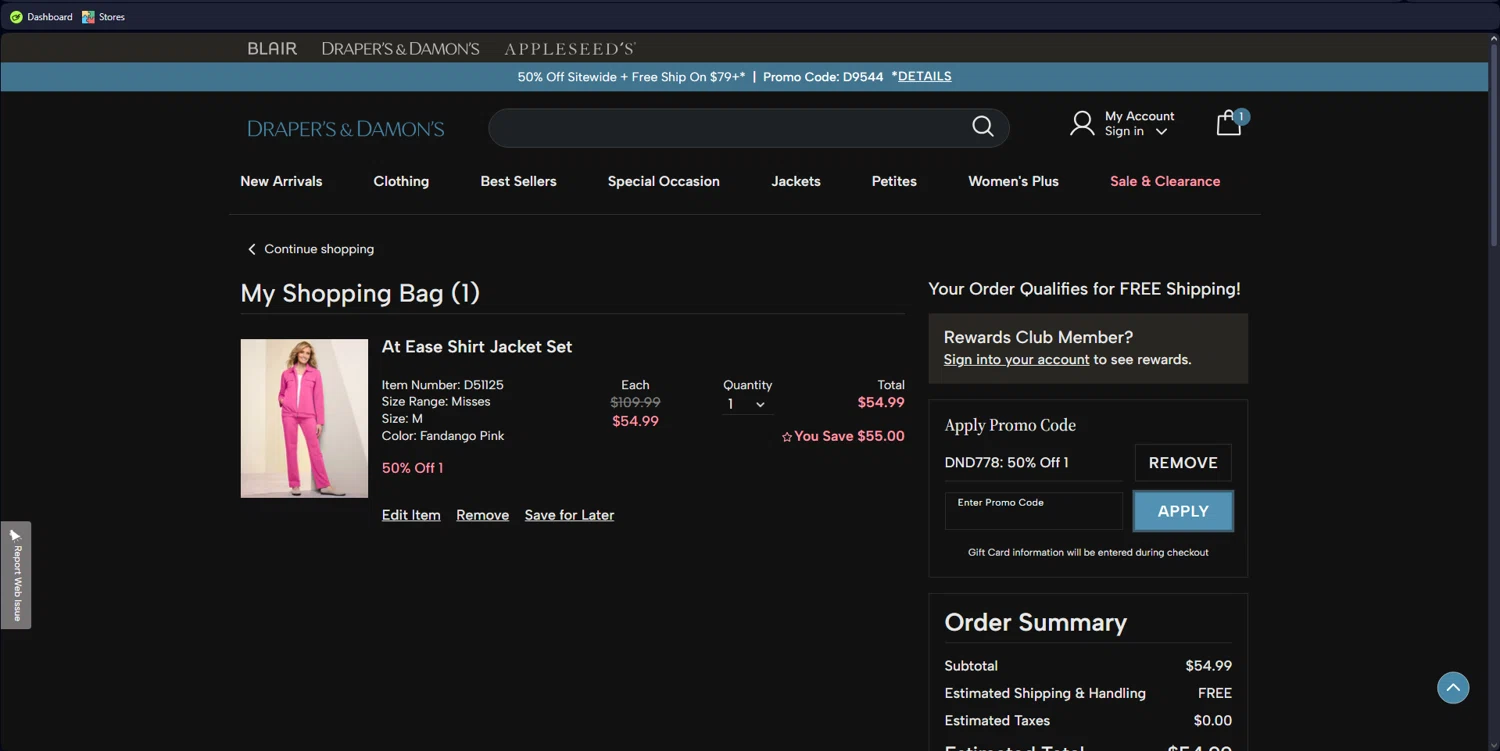The image size is (1500, 751).
Task: Open the Jackets menu
Action: coord(796,181)
